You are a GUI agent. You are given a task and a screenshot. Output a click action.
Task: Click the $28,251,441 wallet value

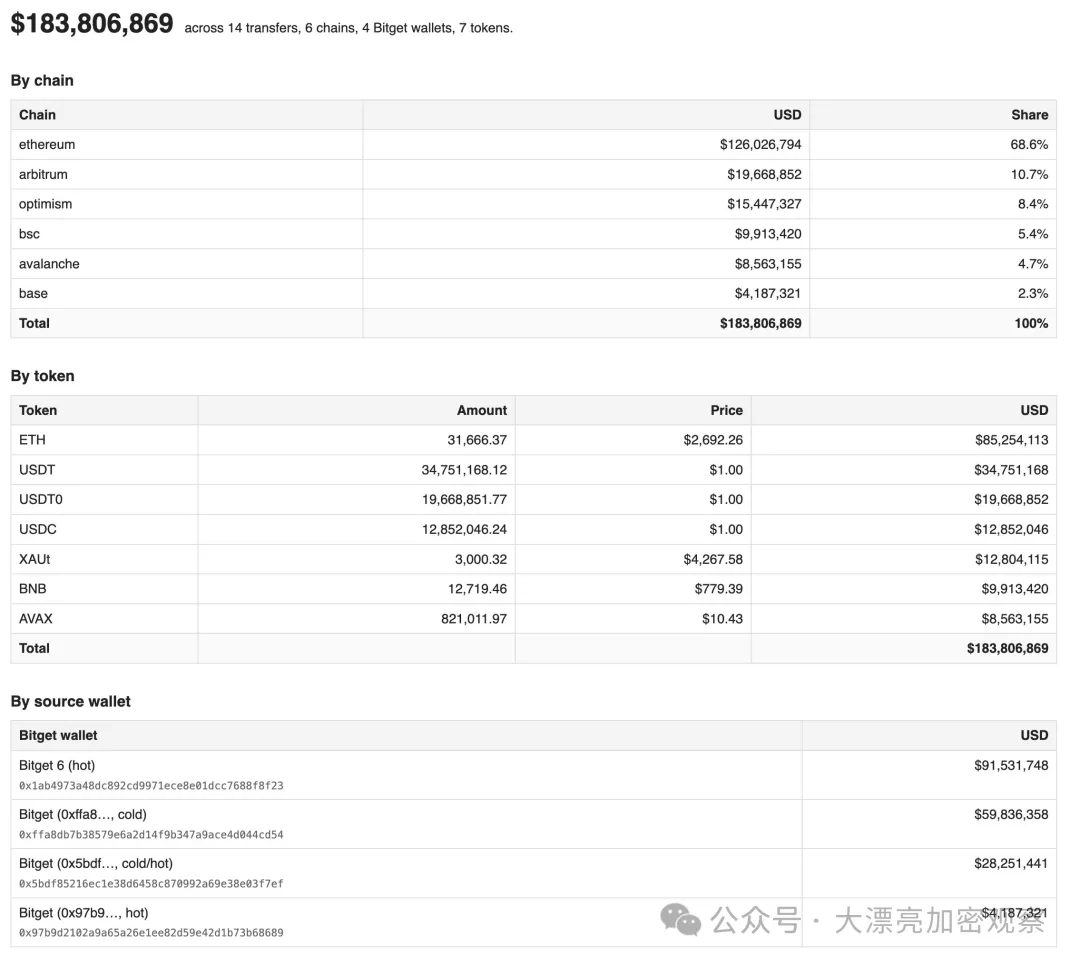coord(1011,863)
